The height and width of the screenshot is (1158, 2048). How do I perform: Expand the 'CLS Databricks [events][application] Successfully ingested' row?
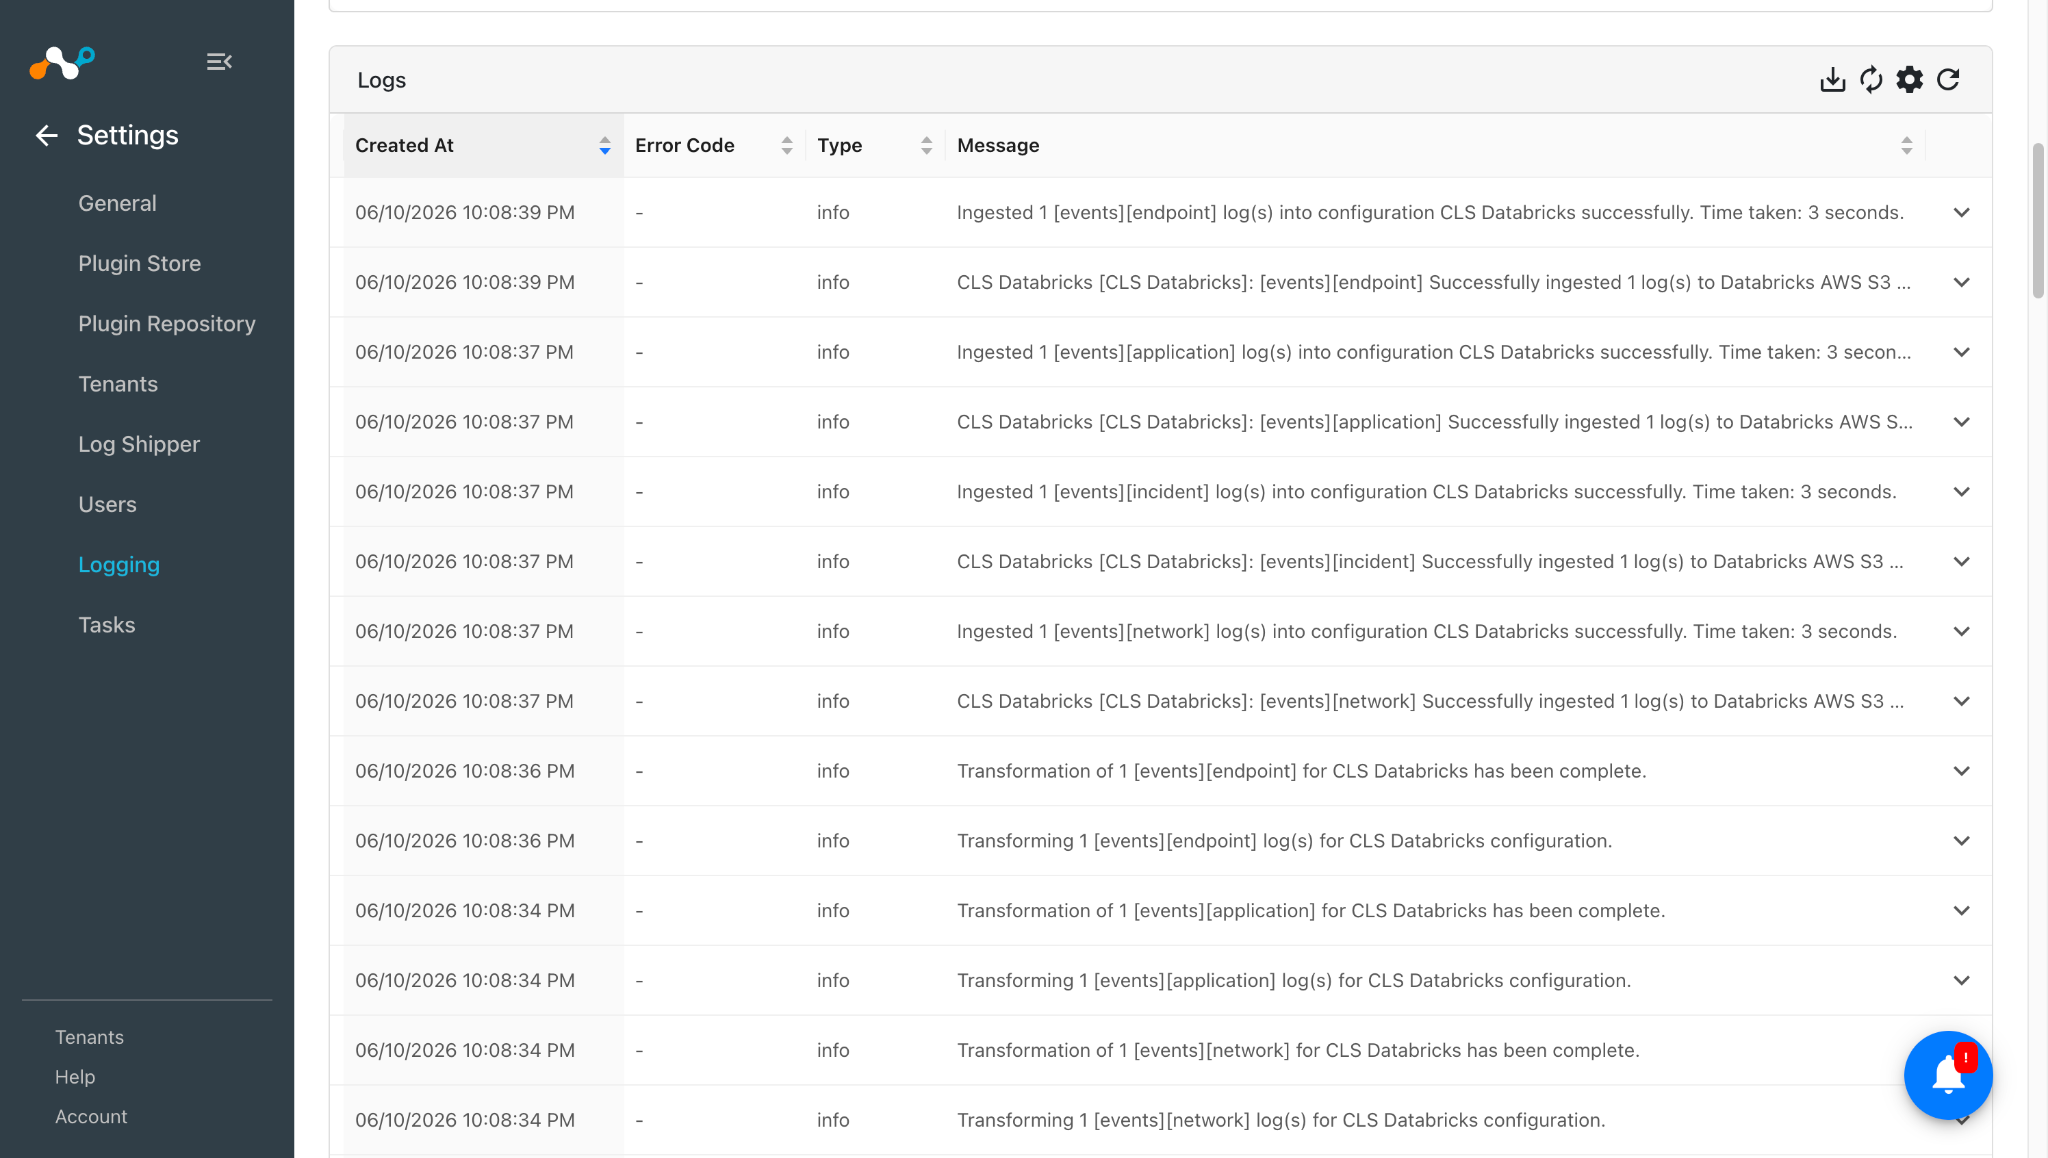[1961, 422]
